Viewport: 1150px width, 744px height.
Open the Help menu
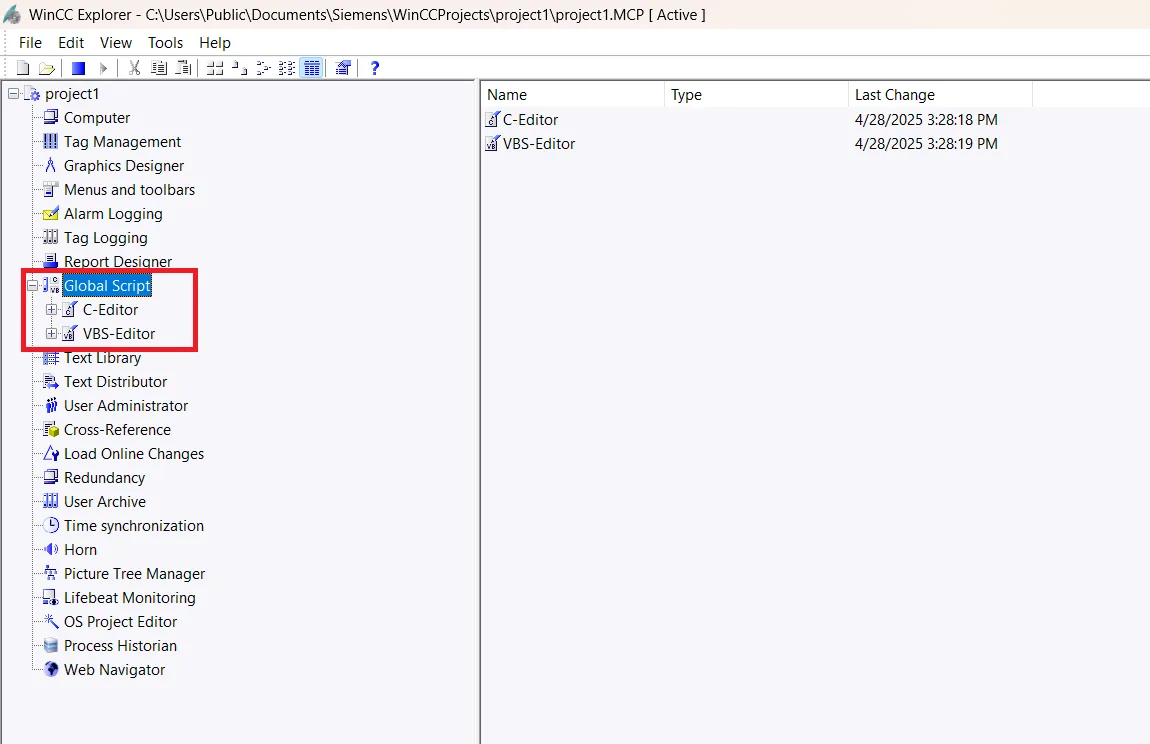click(215, 43)
